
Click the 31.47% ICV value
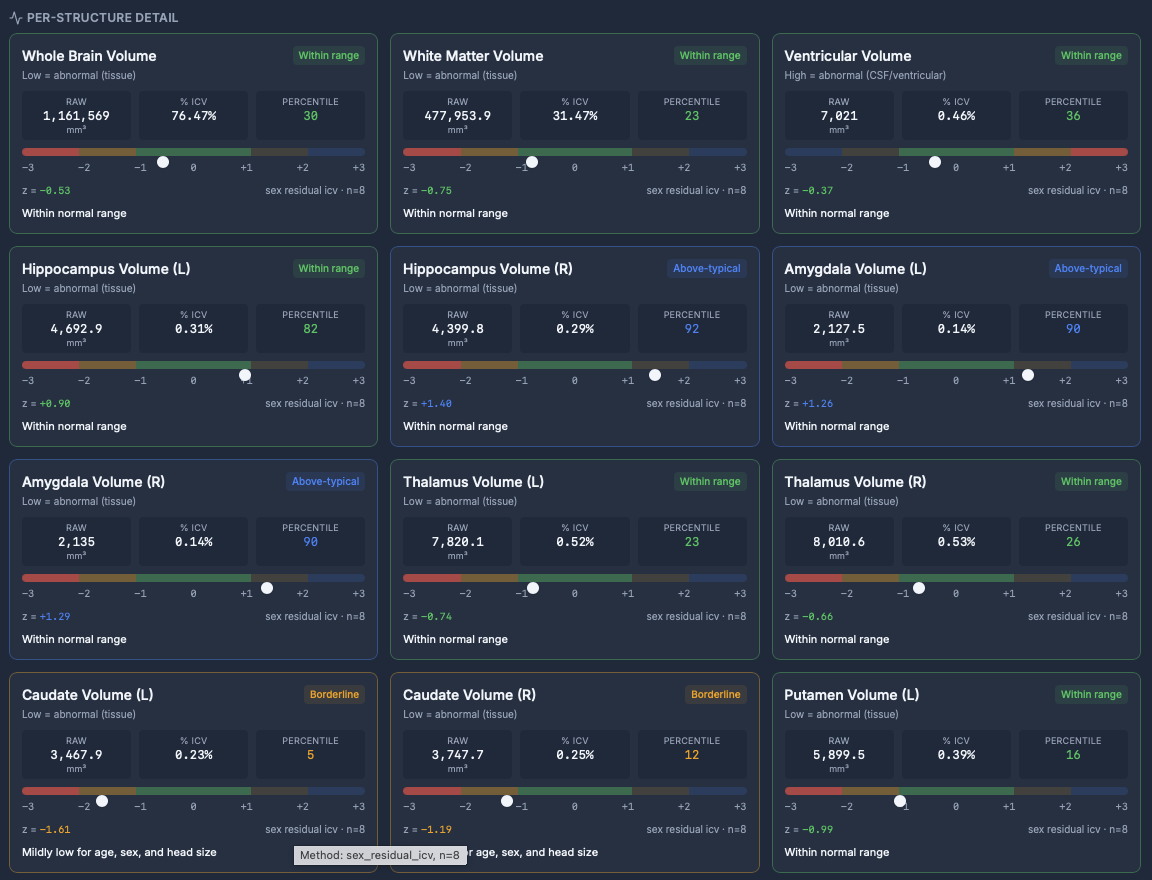point(575,116)
